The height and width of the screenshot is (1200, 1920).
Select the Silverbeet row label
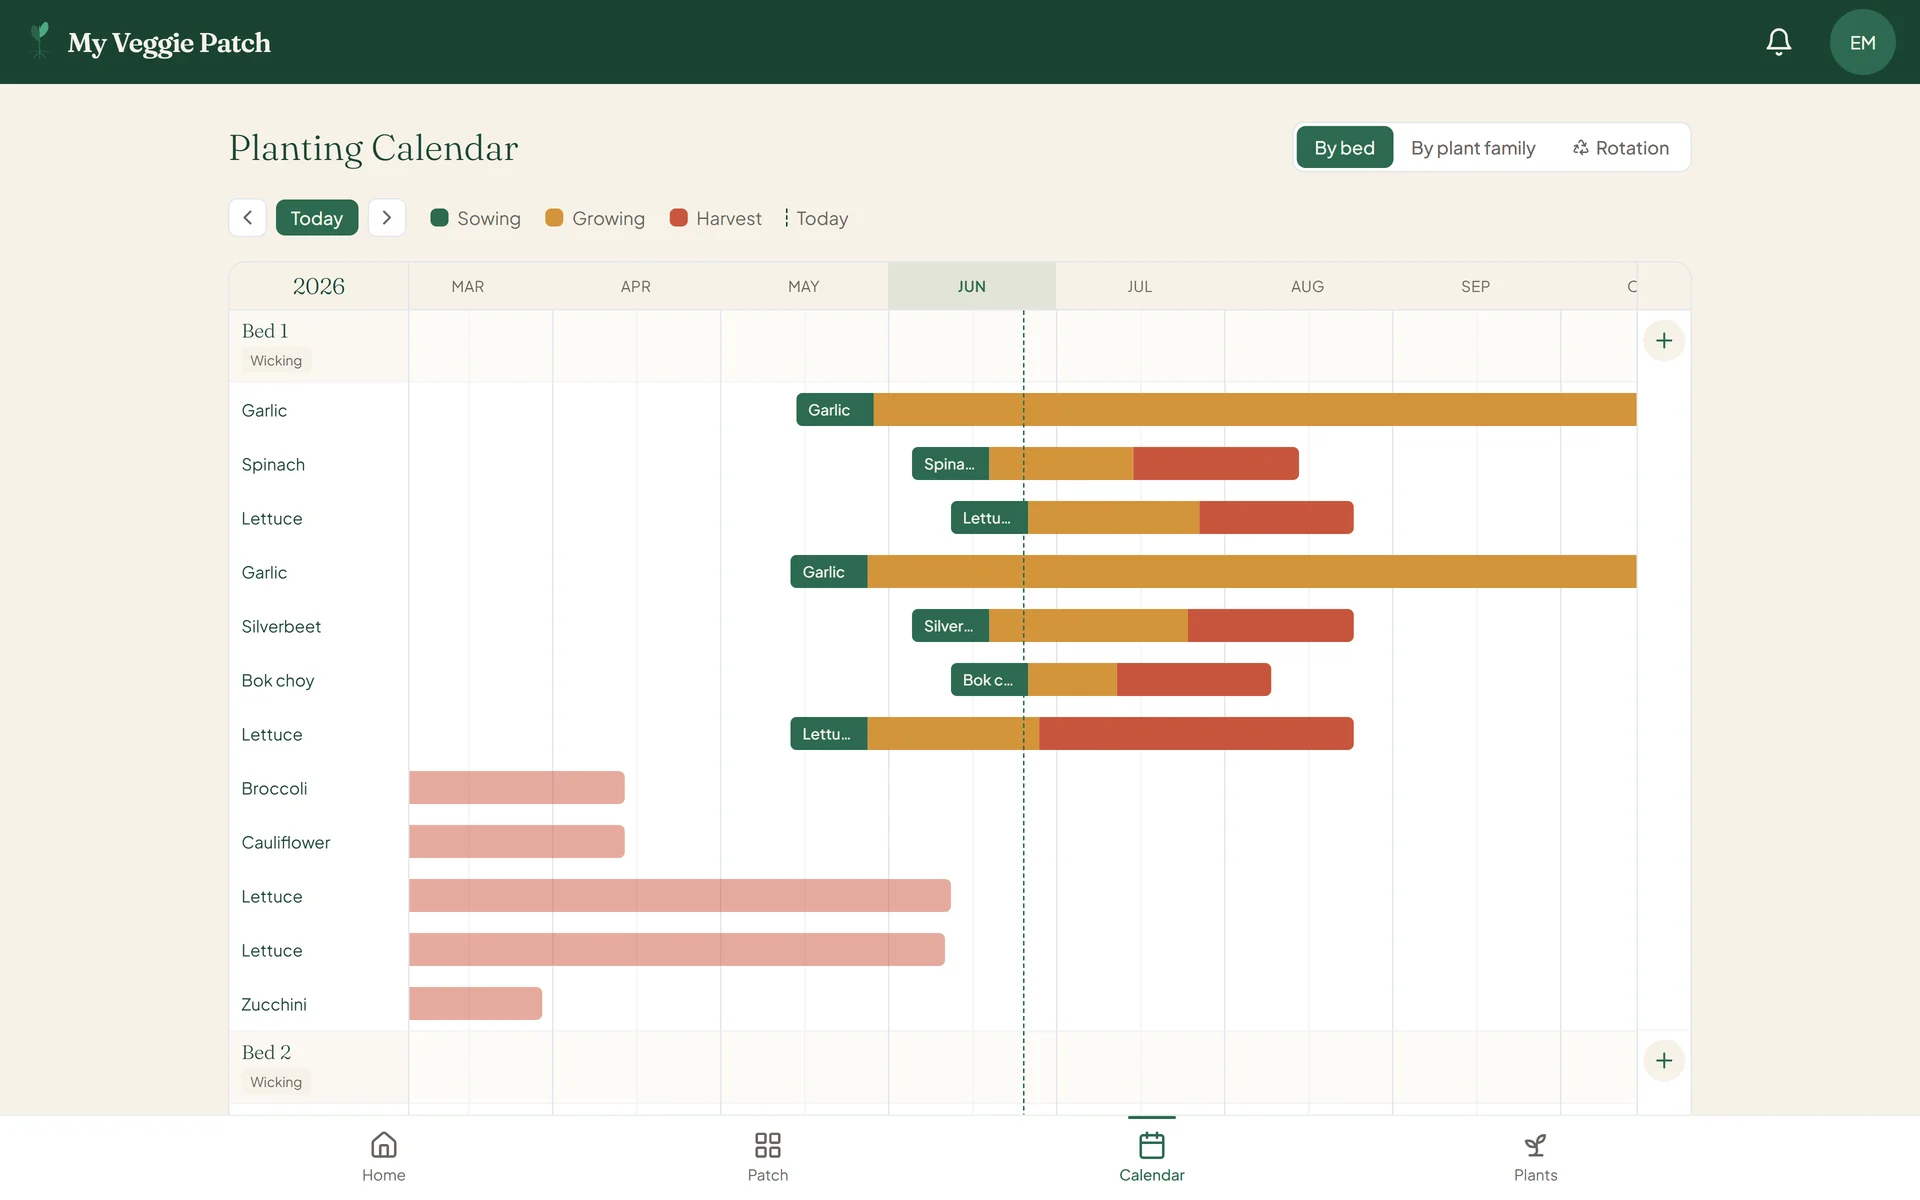click(x=281, y=626)
